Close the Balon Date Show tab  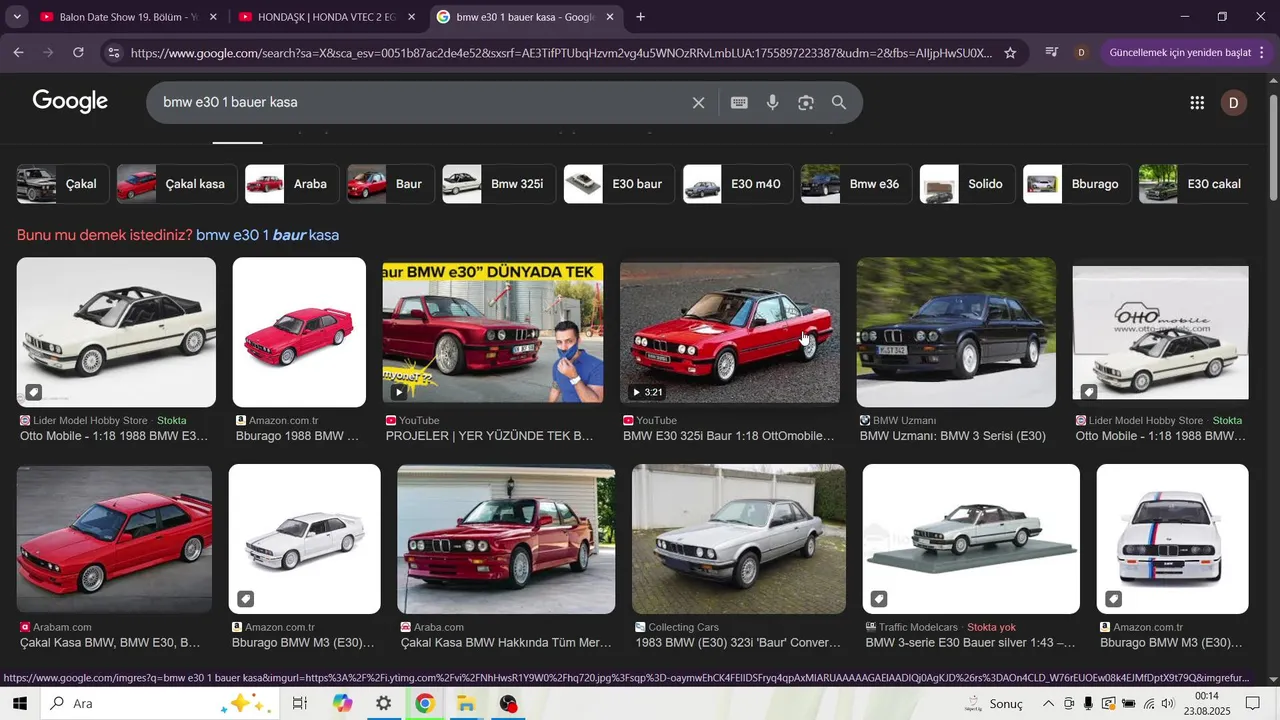213,17
